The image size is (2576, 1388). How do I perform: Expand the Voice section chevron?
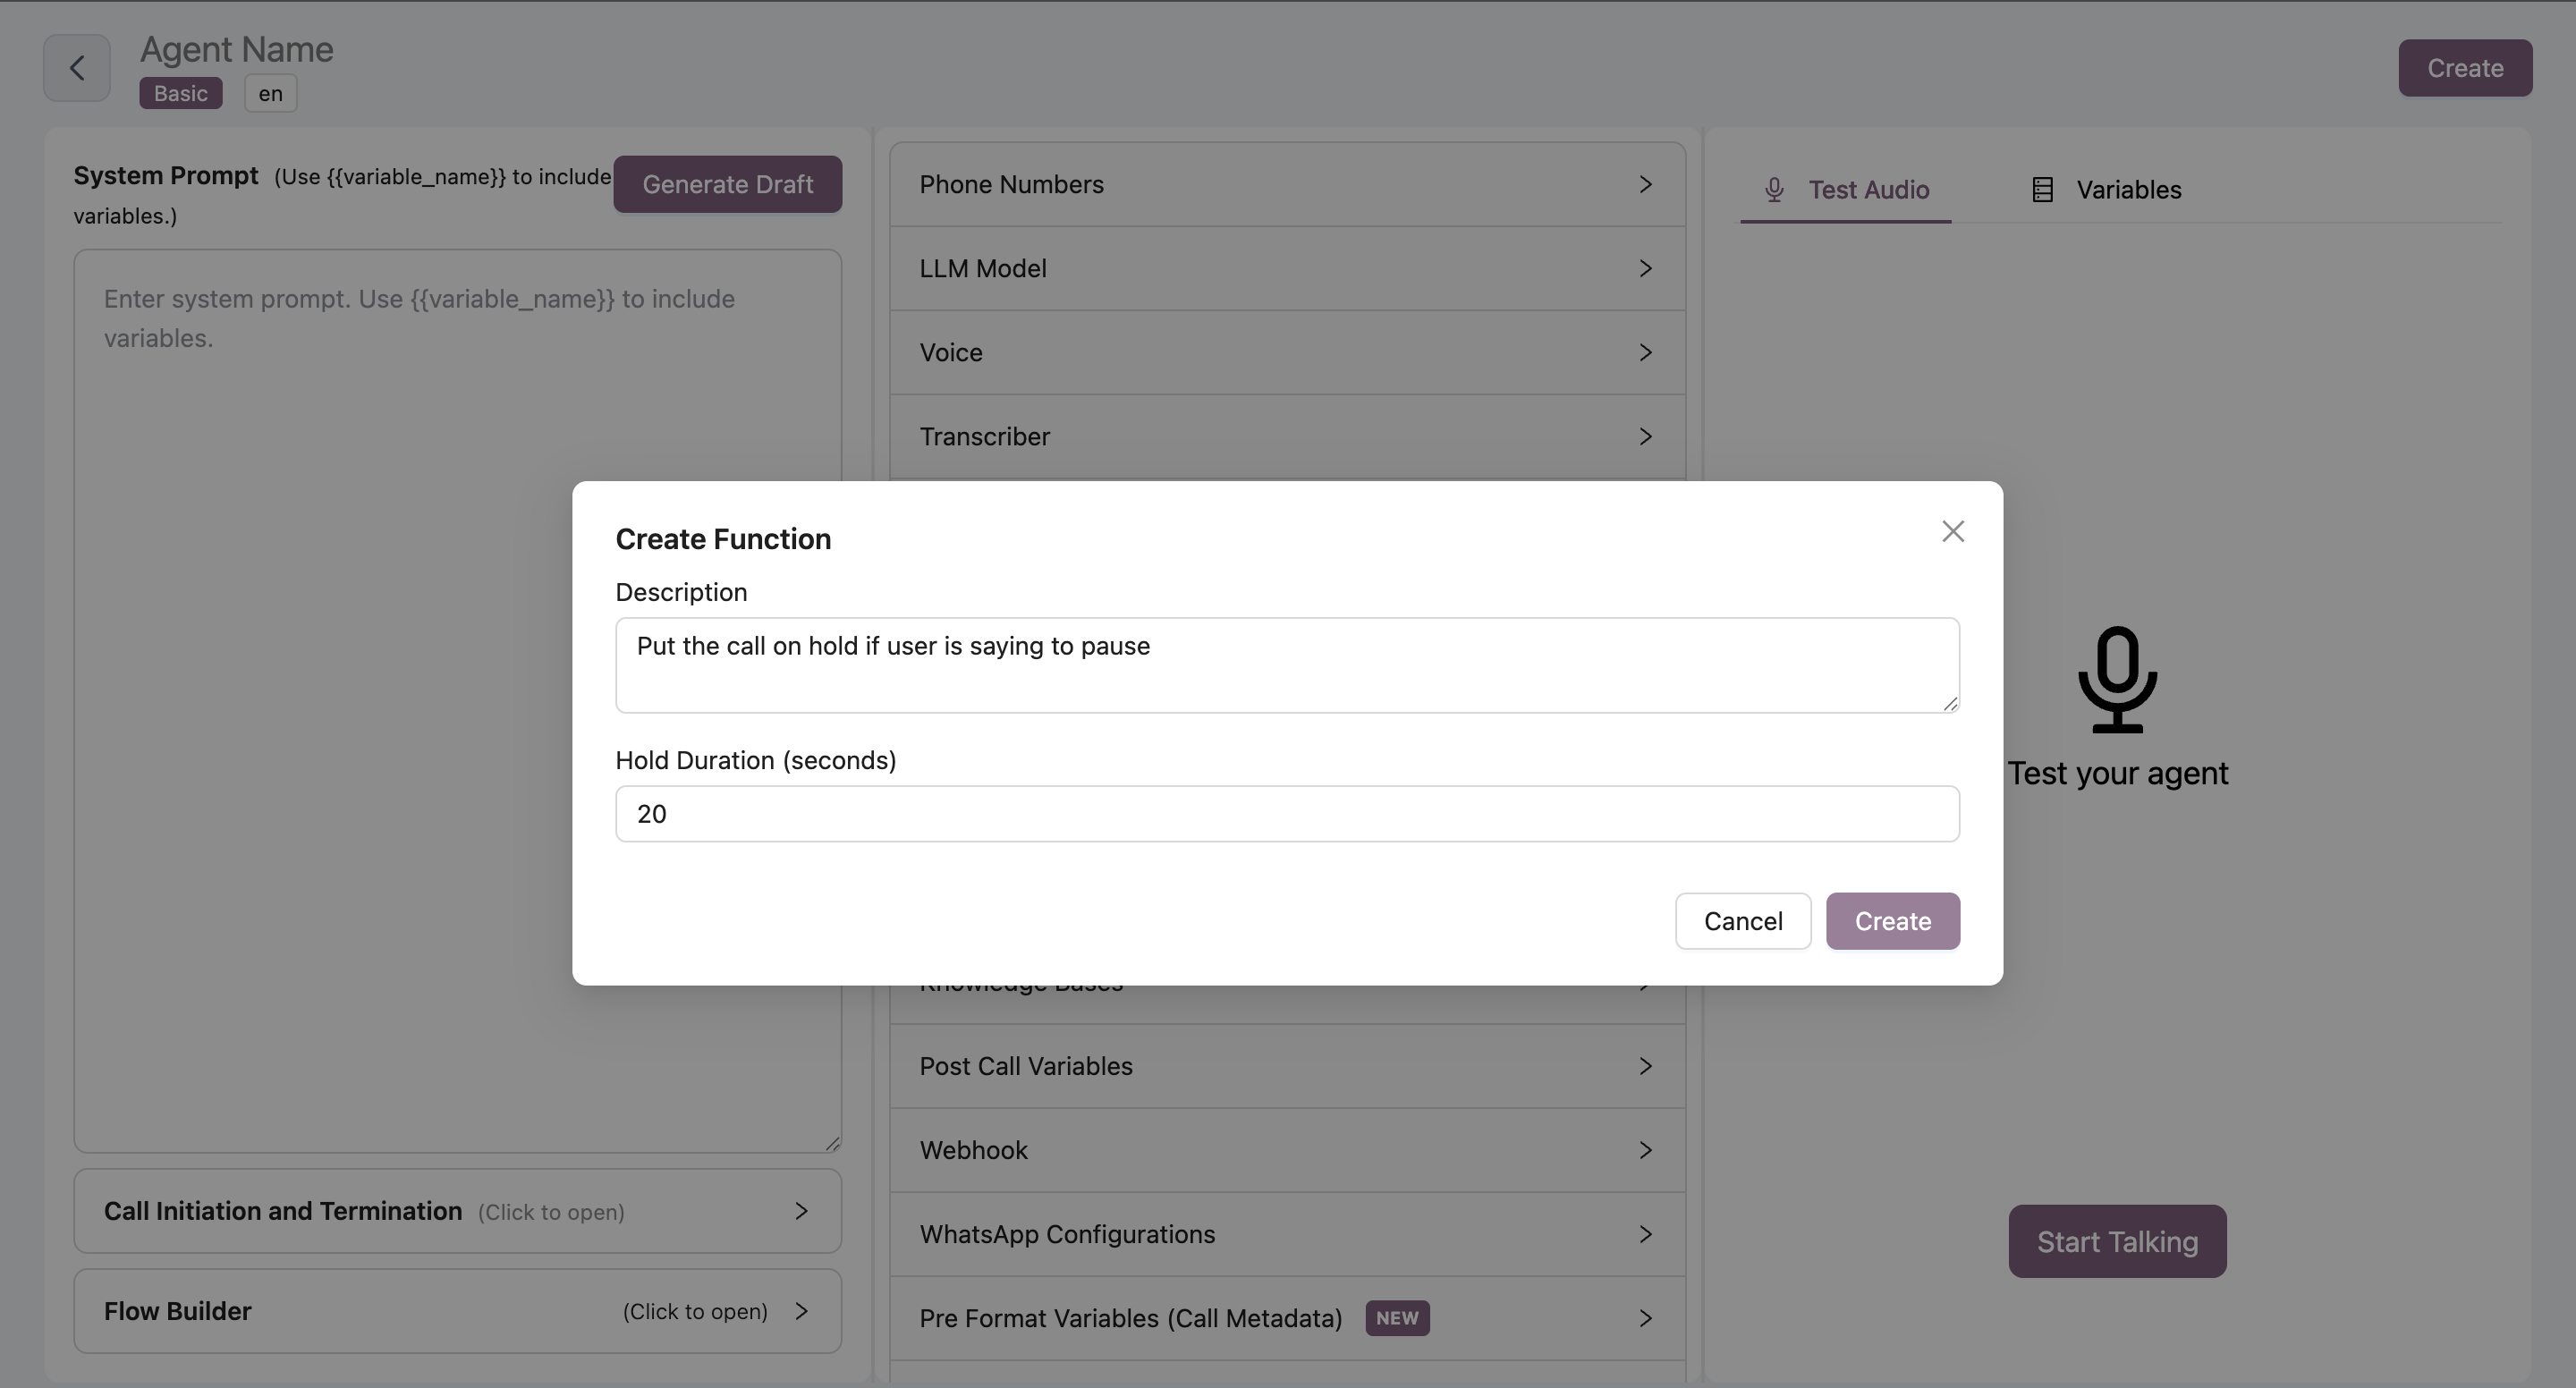point(1644,352)
